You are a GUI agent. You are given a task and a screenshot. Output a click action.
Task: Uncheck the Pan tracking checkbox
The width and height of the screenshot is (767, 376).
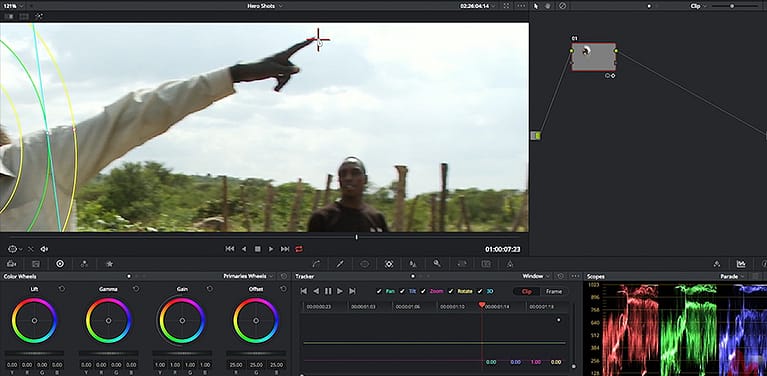pos(379,291)
